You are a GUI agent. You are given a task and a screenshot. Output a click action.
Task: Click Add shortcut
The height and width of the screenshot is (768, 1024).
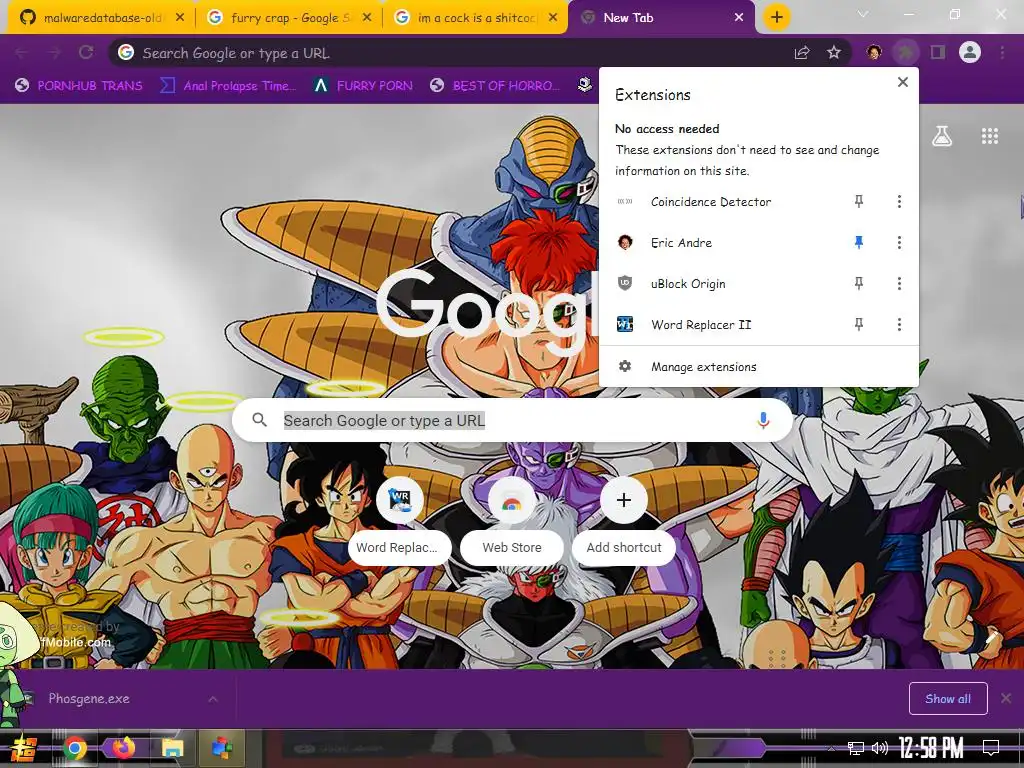[x=624, y=519]
